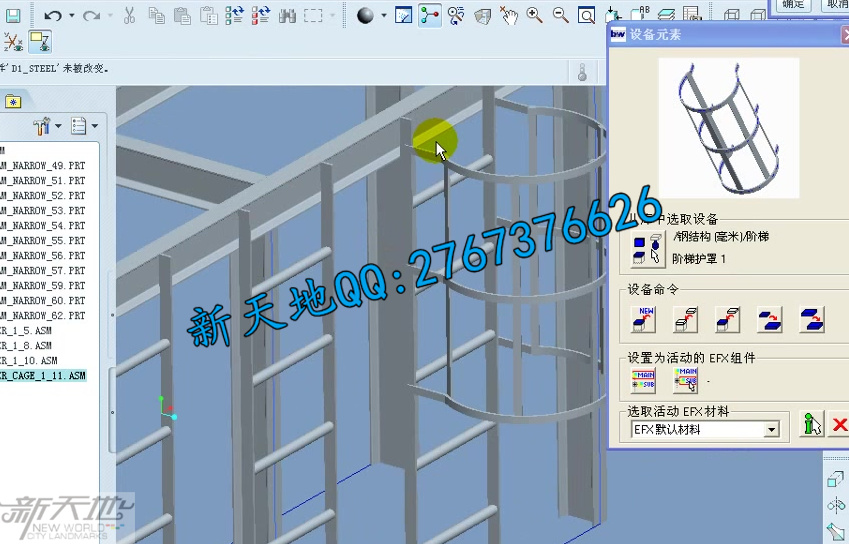The height and width of the screenshot is (544, 849).
Task: Click the Redo arrow icon
Action: coord(92,16)
